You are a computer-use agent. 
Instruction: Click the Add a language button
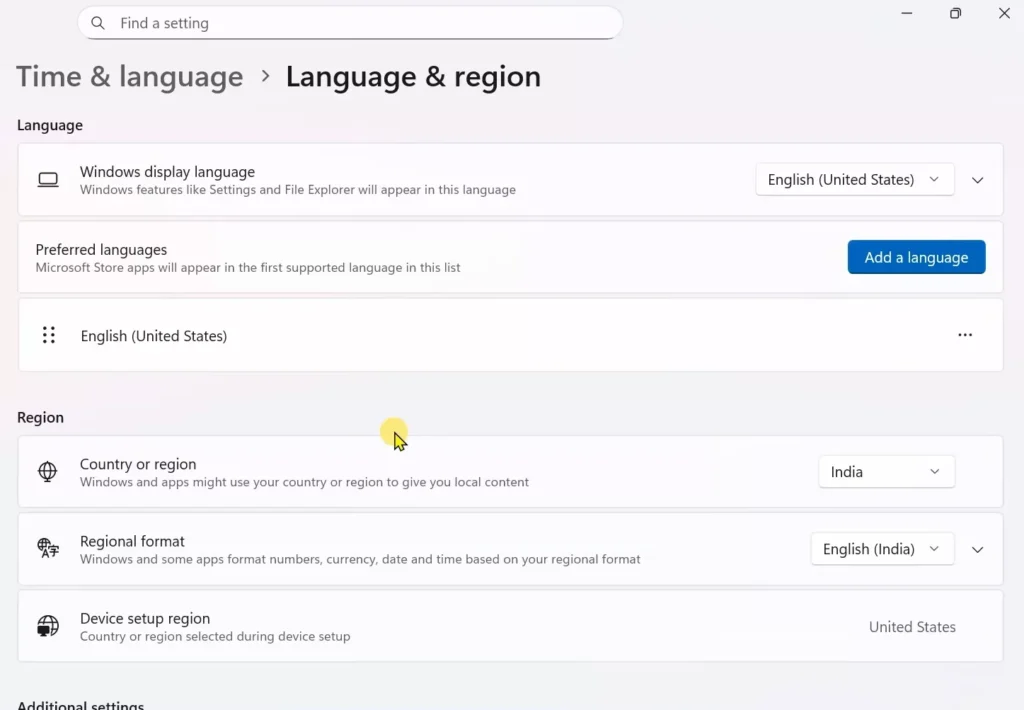click(x=916, y=257)
